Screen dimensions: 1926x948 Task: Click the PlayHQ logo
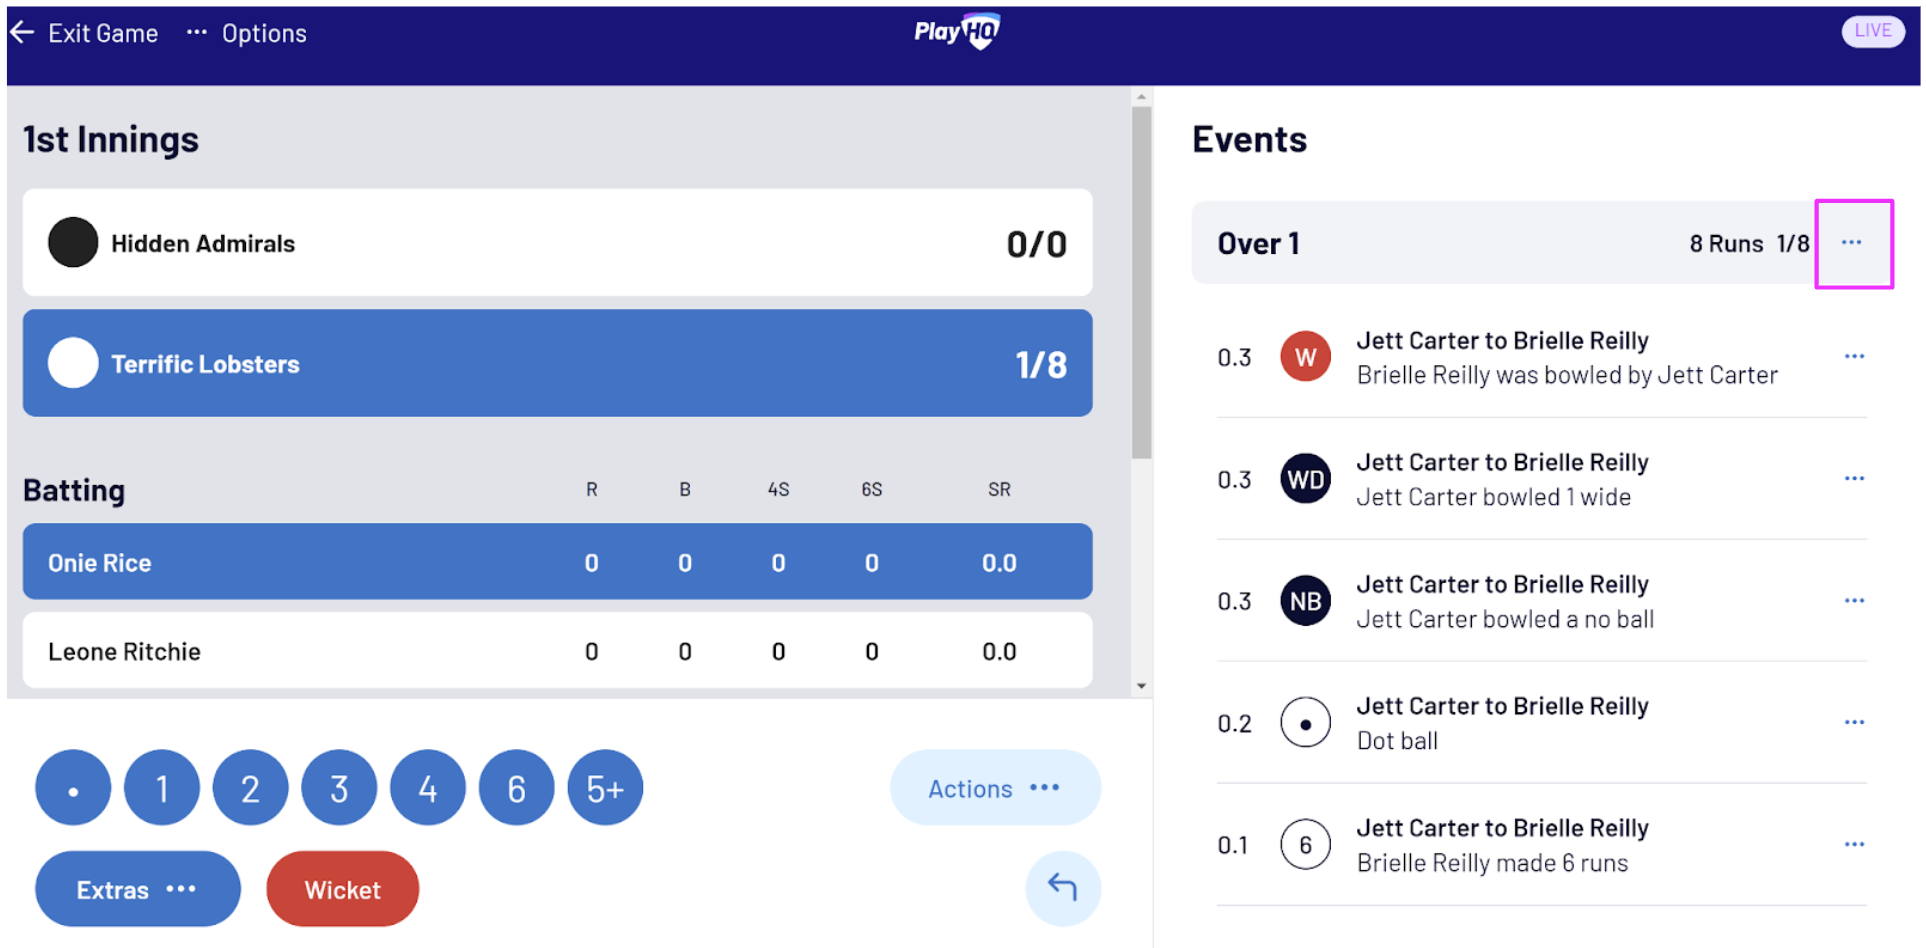(957, 32)
